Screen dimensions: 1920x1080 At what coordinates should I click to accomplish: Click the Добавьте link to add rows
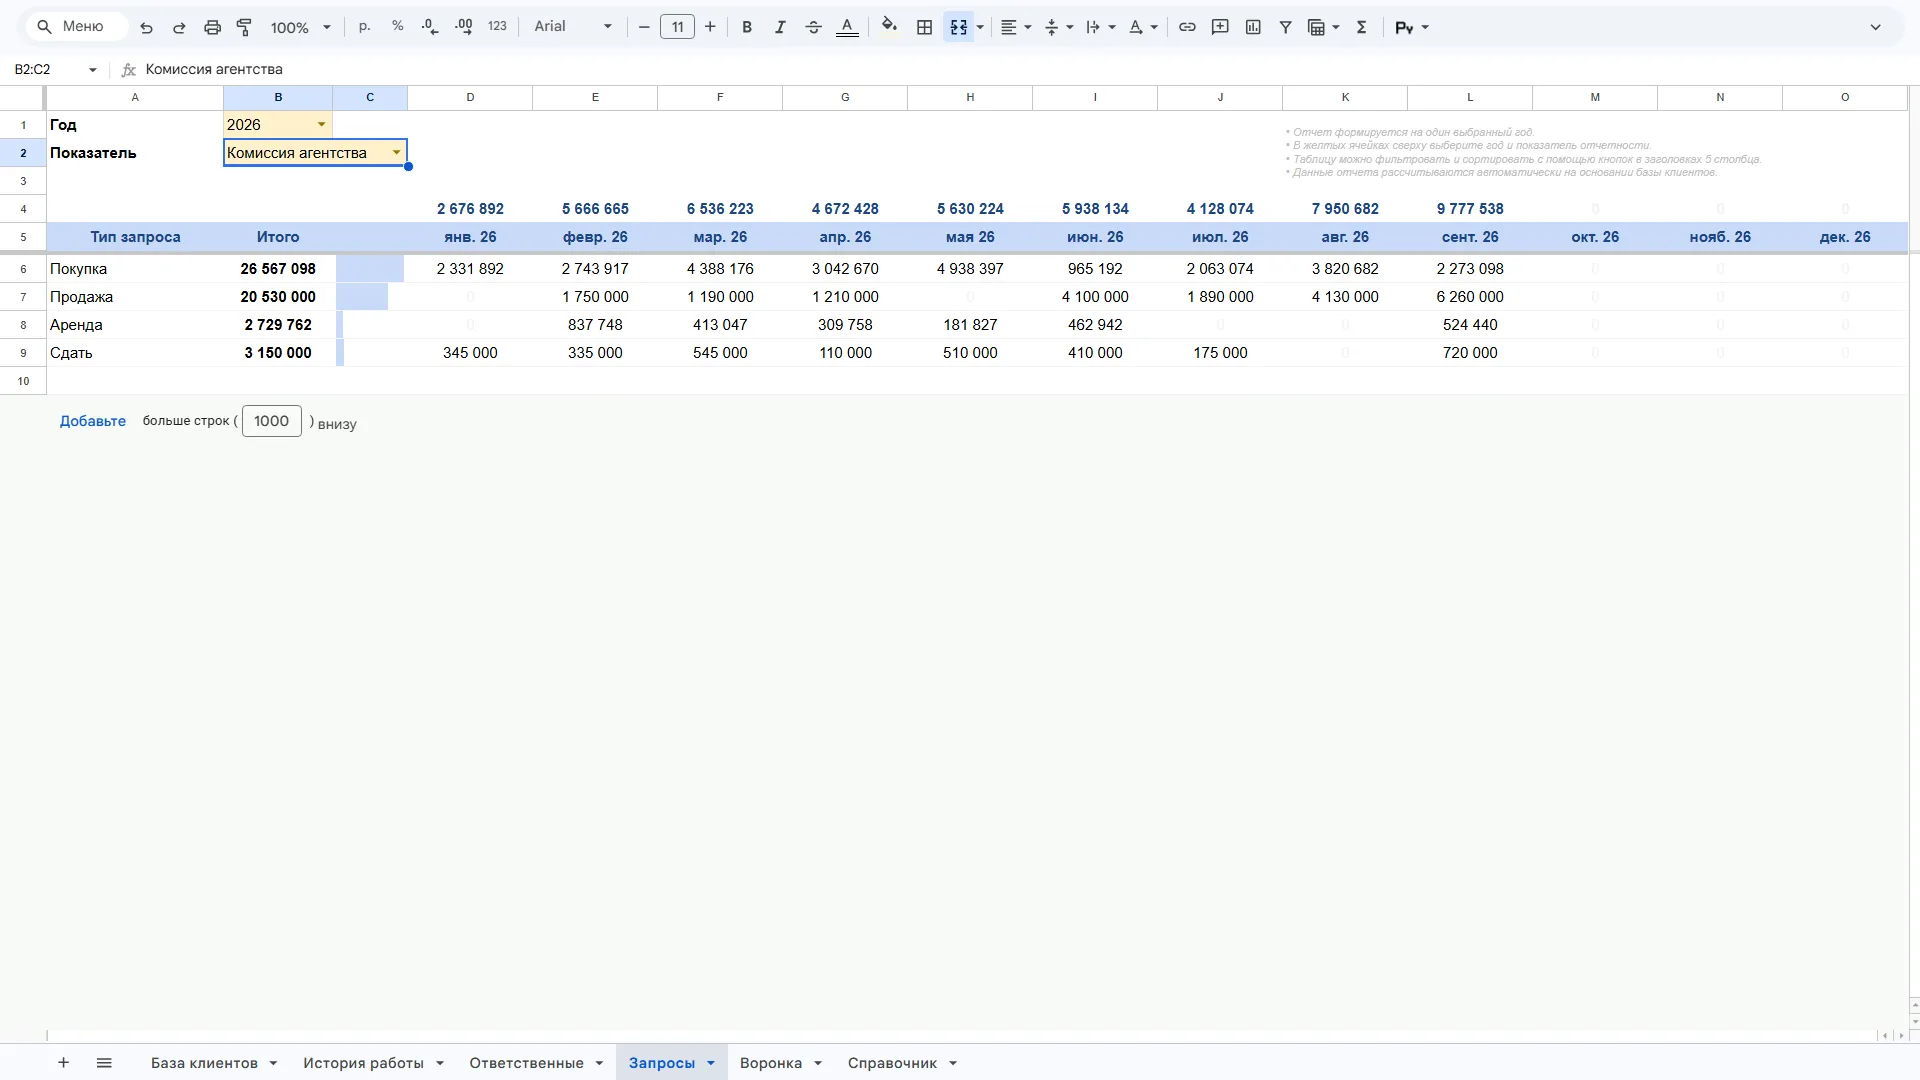[x=93, y=421]
